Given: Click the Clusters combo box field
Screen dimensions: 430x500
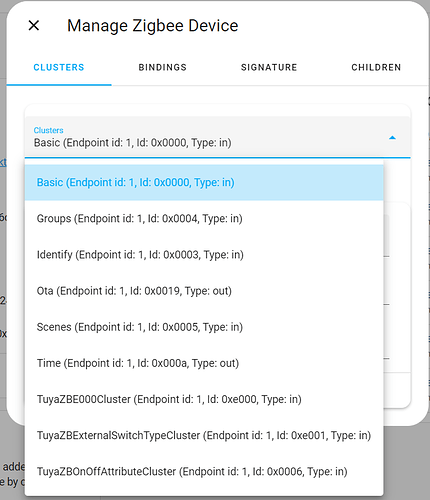Looking at the screenshot, I should 218,137.
